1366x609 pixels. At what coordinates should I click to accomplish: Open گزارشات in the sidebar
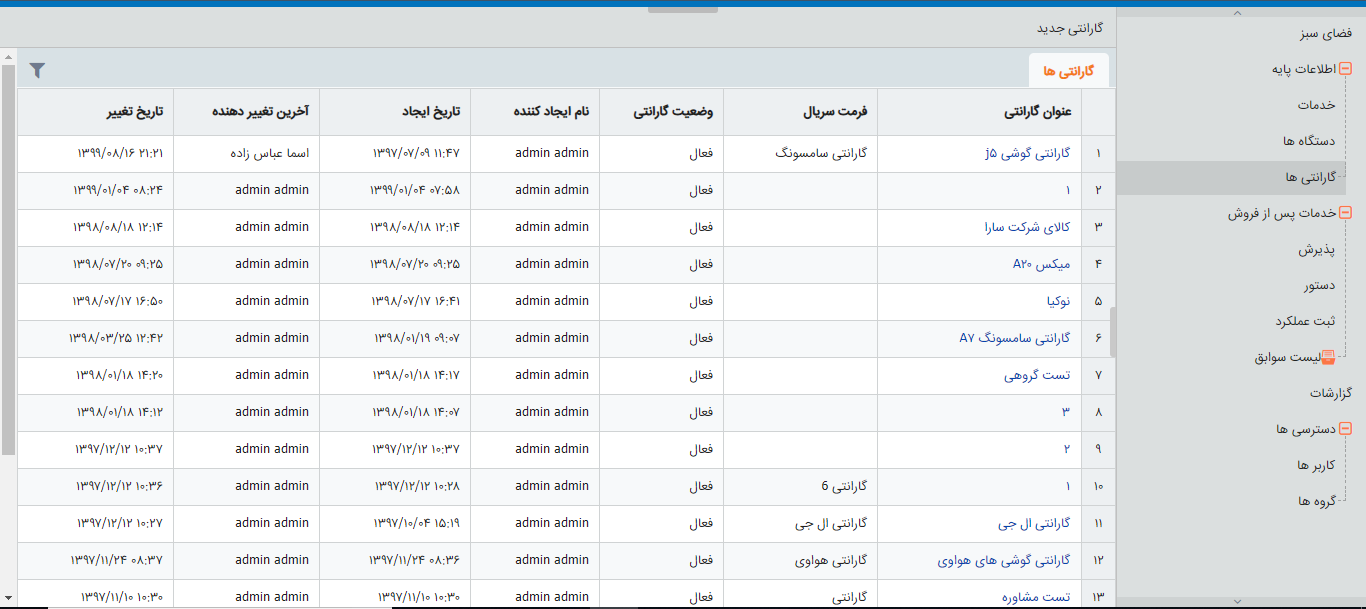[x=1331, y=393]
